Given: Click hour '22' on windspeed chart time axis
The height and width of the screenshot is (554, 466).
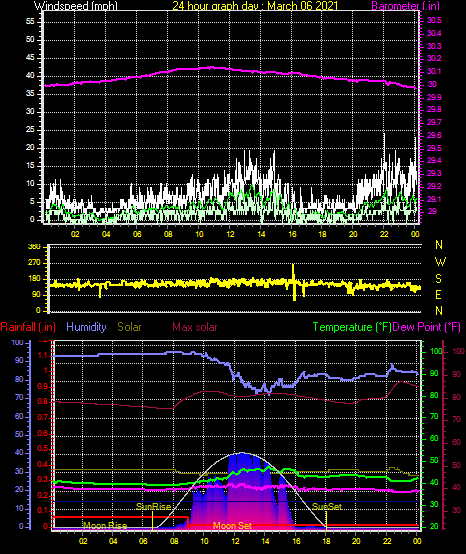Looking at the screenshot, I should [x=384, y=234].
